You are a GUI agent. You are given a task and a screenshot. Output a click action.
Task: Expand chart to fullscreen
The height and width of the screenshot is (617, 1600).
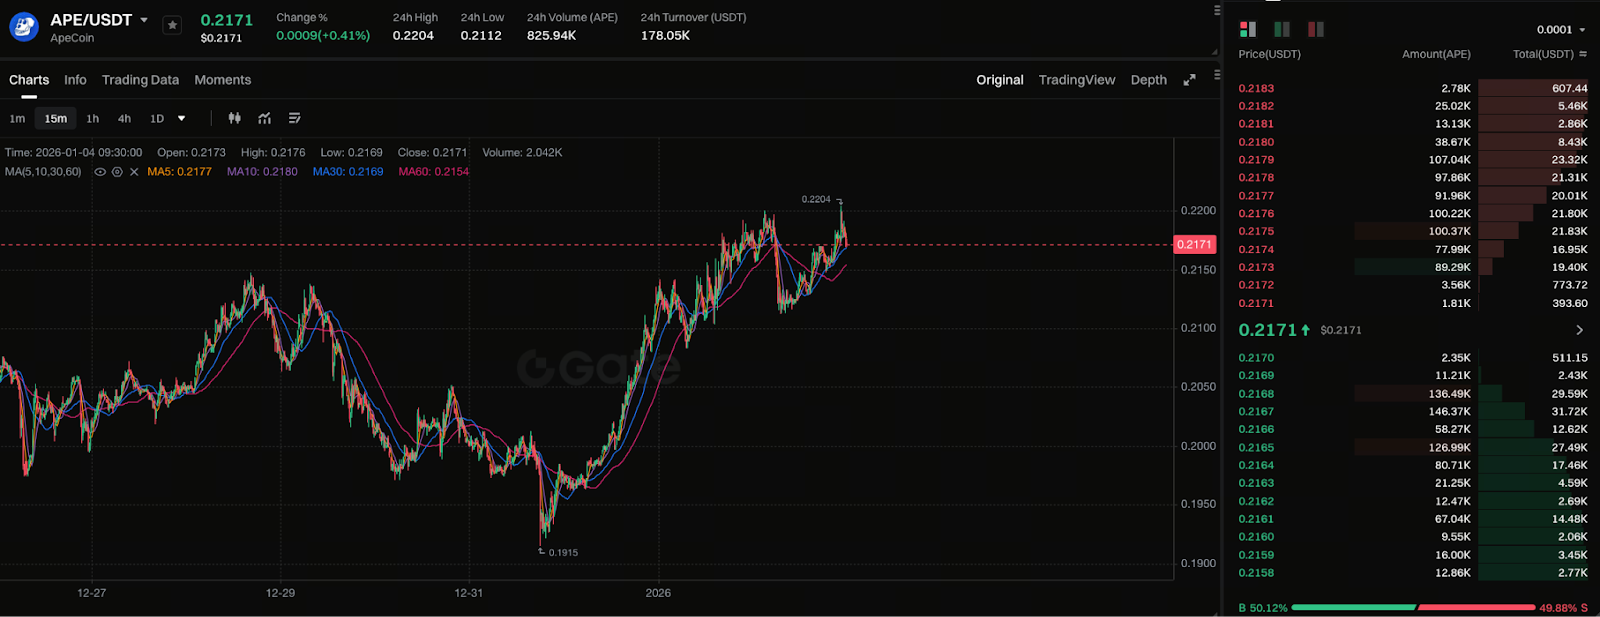click(1189, 80)
